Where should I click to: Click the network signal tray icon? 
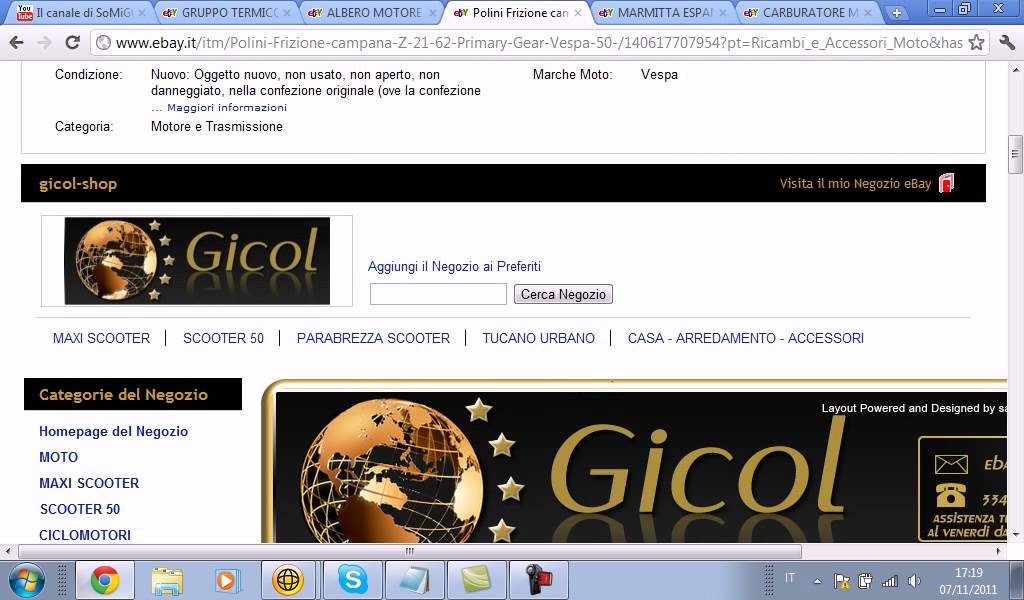pos(889,580)
